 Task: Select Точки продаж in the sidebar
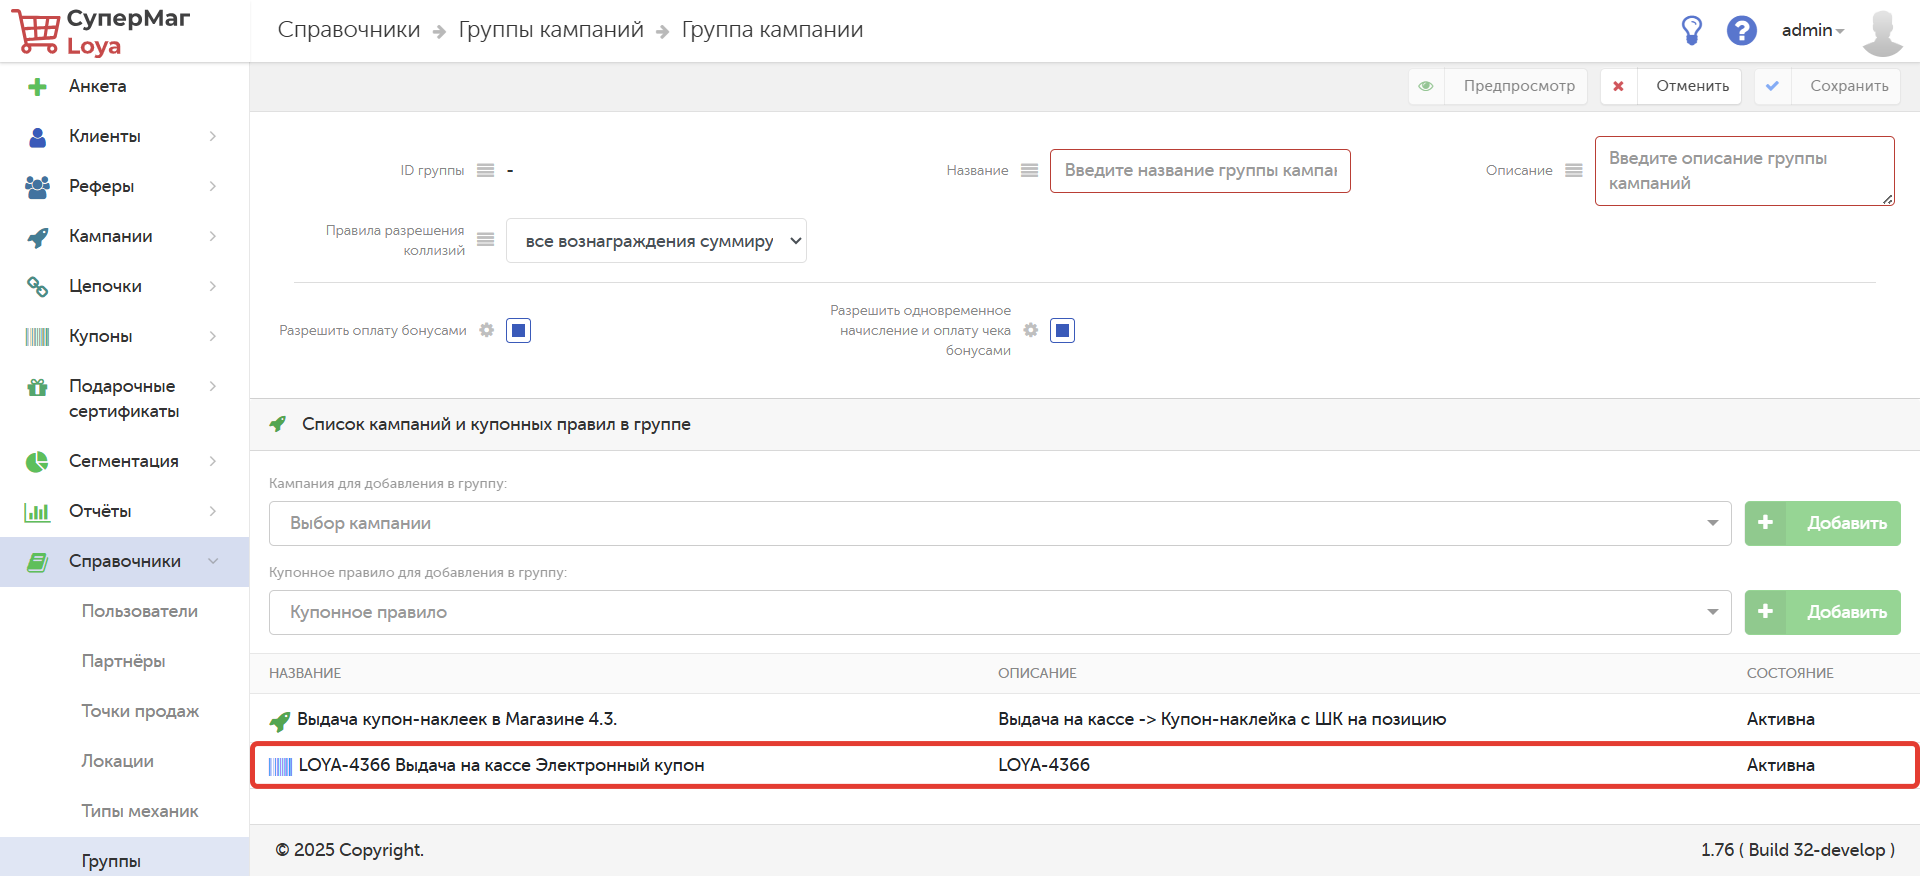(x=140, y=711)
